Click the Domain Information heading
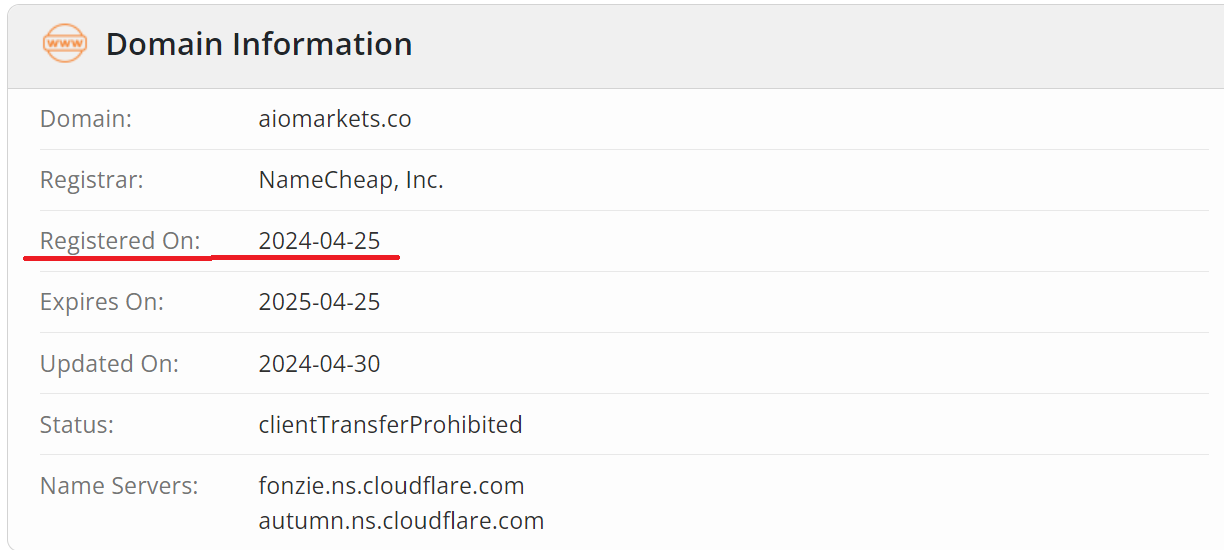The height and width of the screenshot is (550, 1224). point(259,44)
